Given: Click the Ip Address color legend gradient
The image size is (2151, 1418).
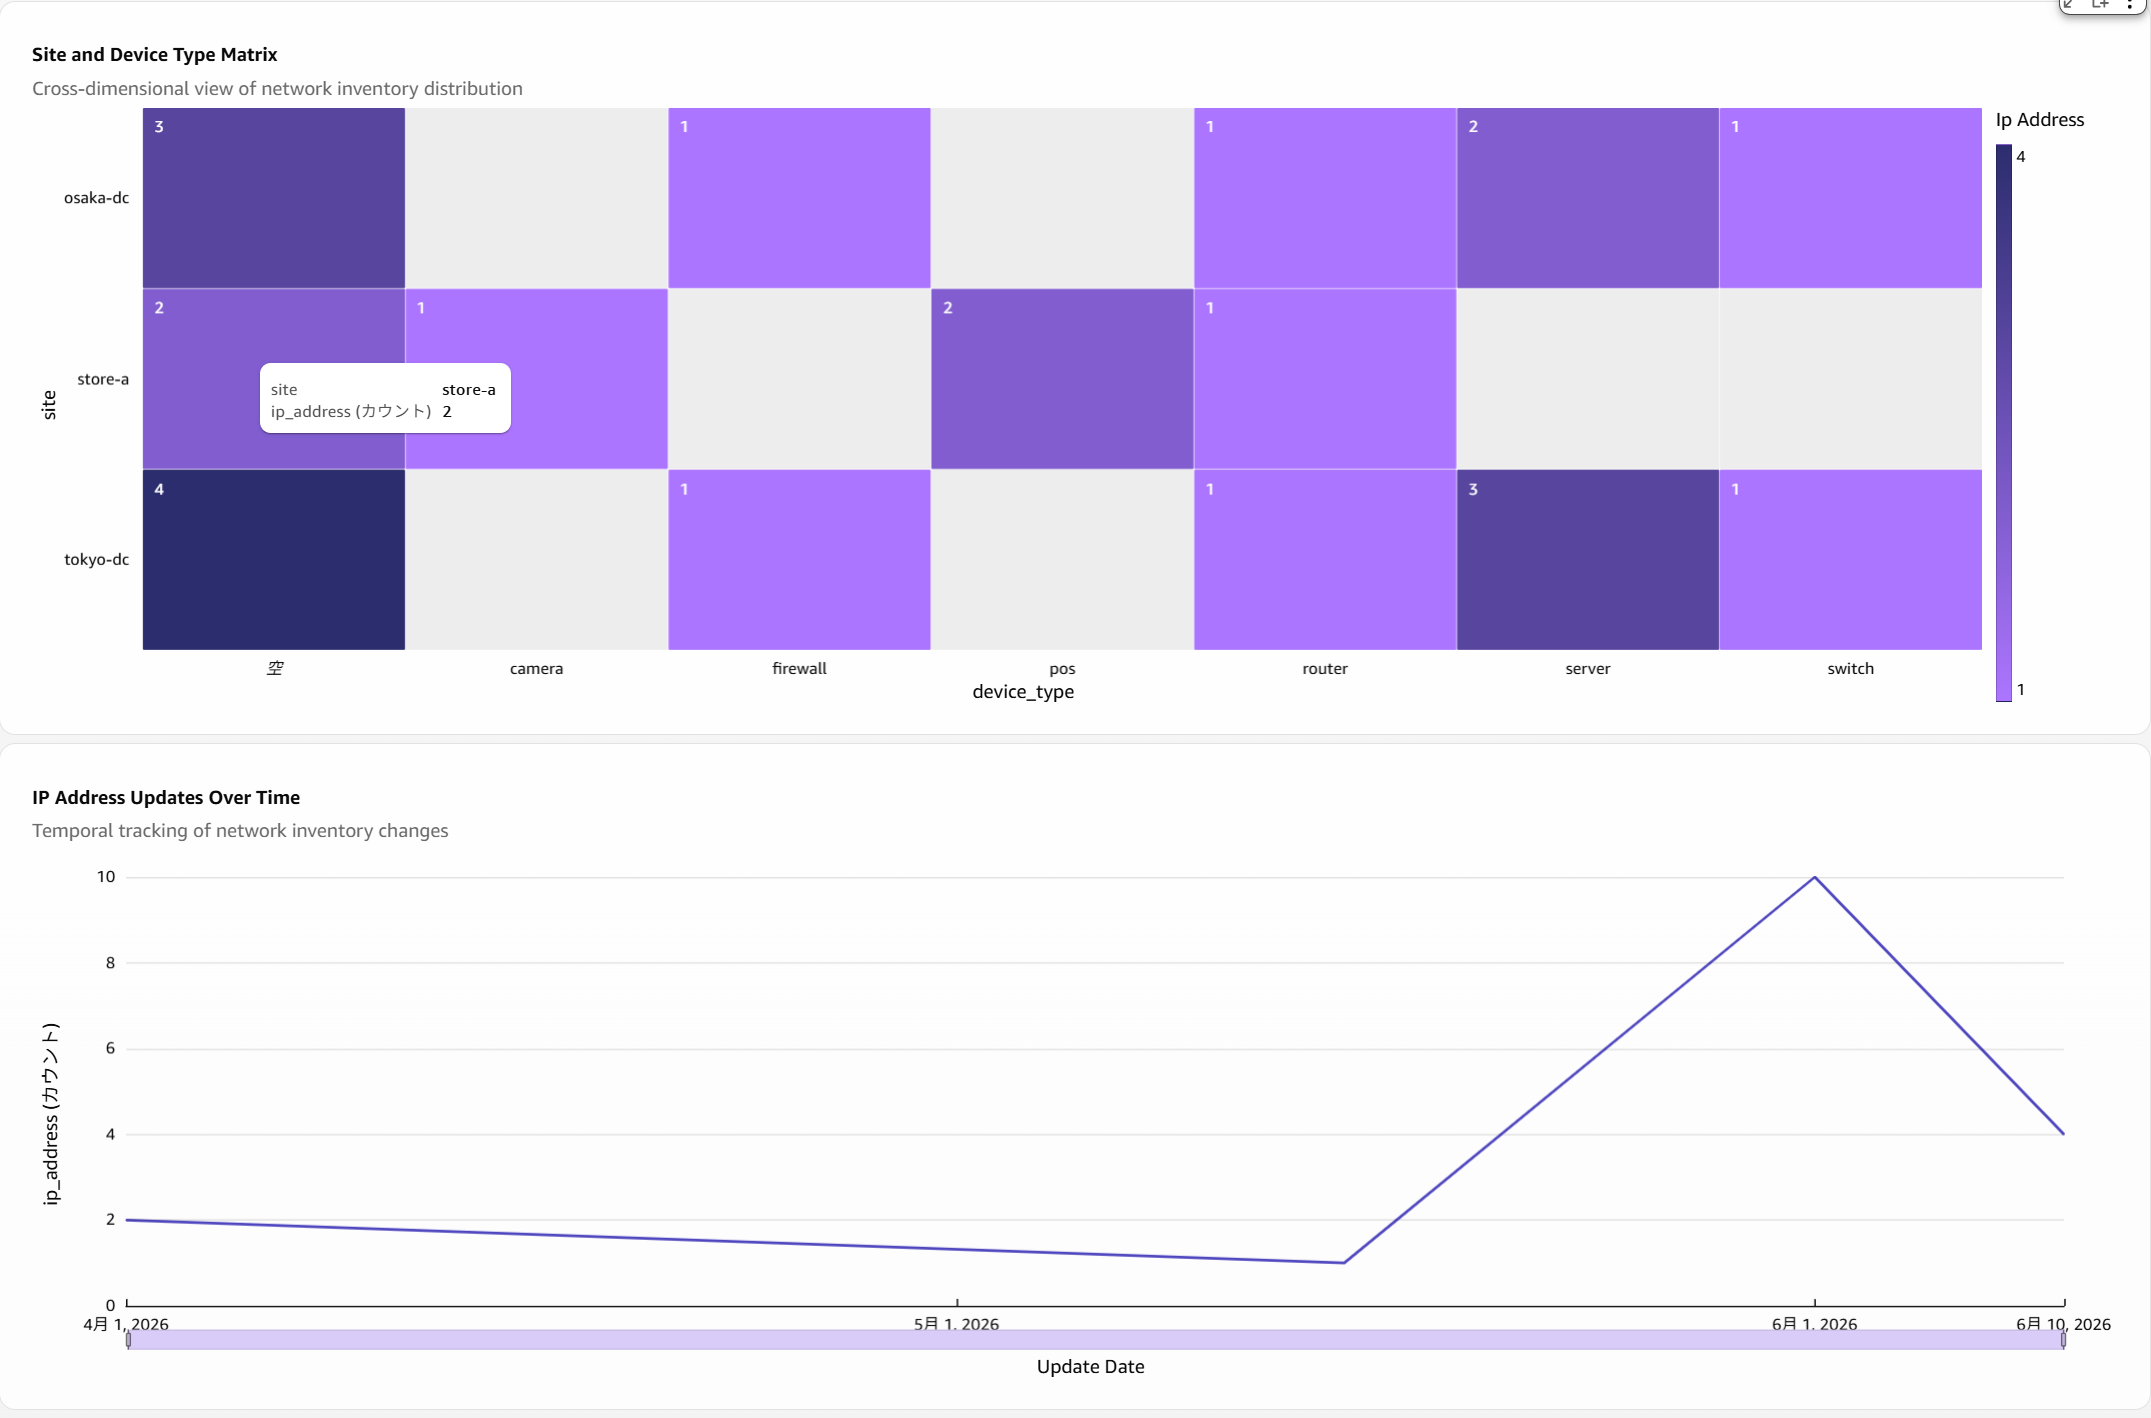Looking at the screenshot, I should pyautogui.click(x=2003, y=423).
